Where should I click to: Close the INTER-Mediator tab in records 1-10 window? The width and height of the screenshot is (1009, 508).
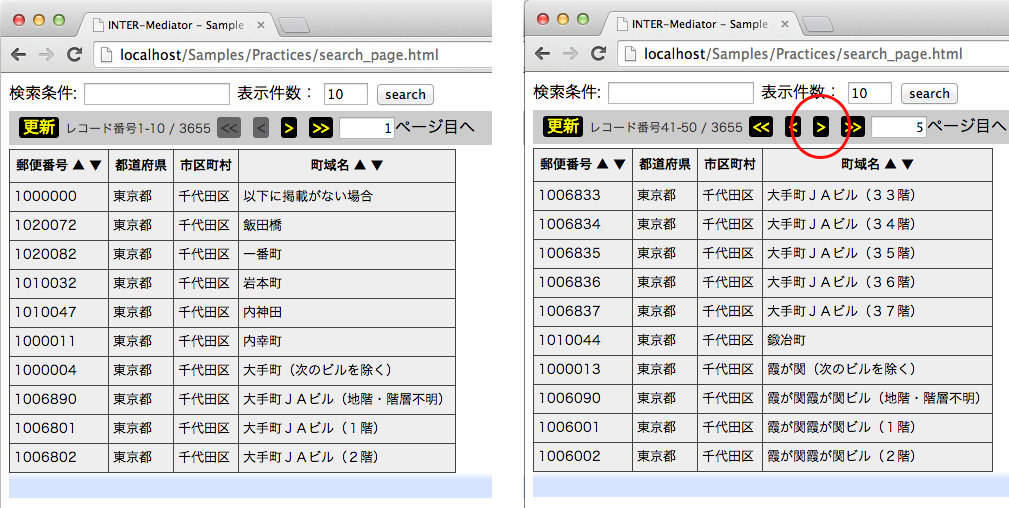(261, 25)
